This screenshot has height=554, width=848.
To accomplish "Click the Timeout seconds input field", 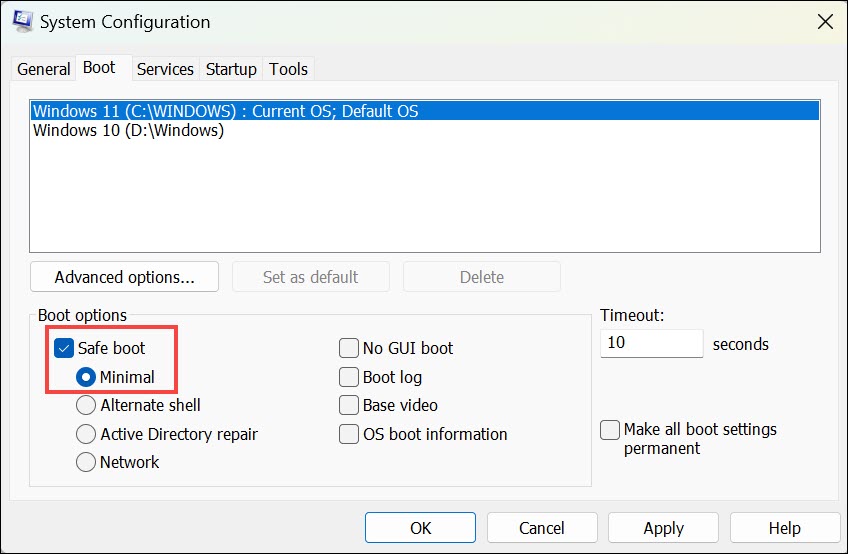I will pos(651,343).
